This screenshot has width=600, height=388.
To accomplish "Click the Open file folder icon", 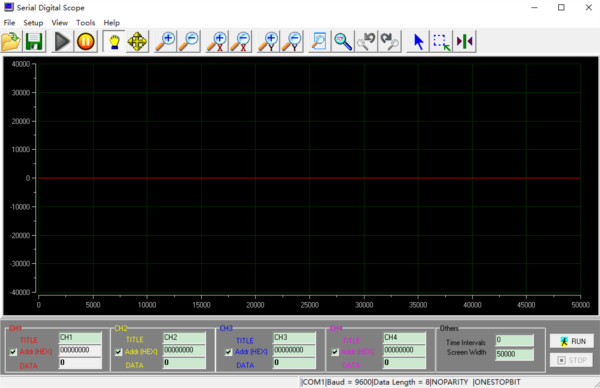I will point(11,41).
